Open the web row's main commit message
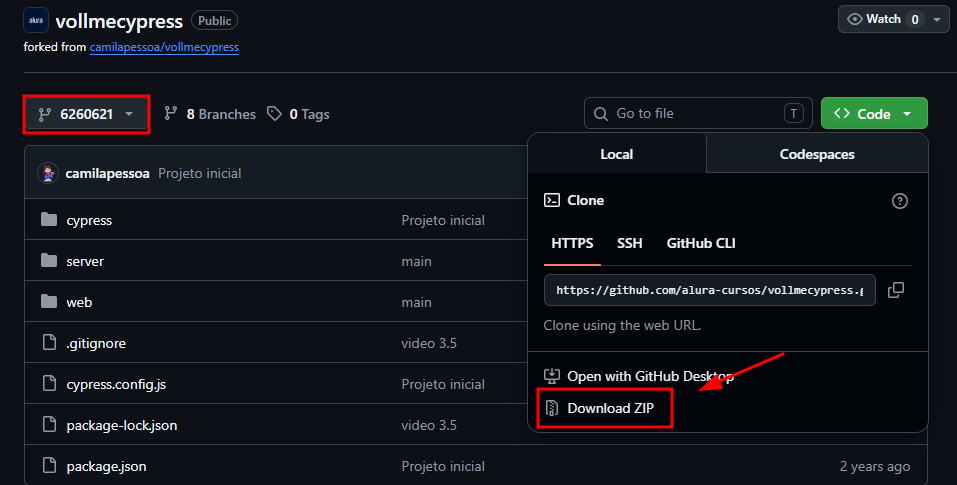This screenshot has width=957, height=485. 416,302
